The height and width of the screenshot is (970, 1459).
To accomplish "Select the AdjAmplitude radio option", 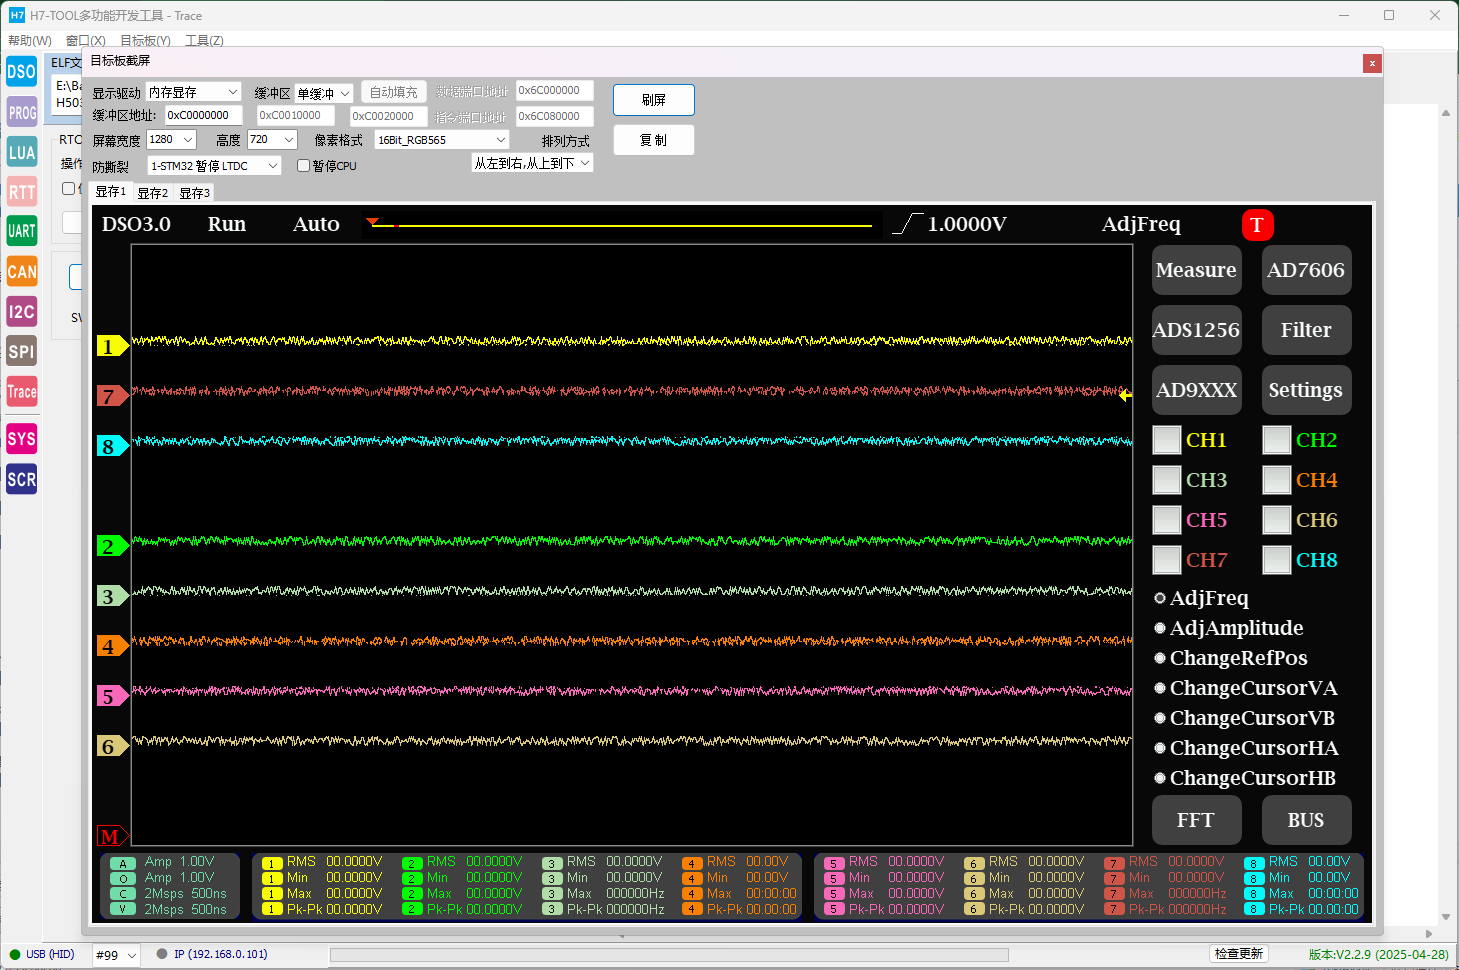I will tap(1160, 628).
